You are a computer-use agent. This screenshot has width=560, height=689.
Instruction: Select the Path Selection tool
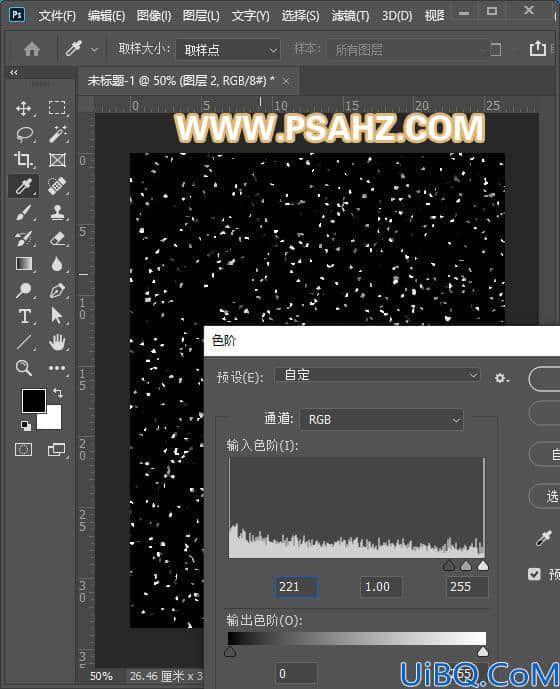point(57,316)
